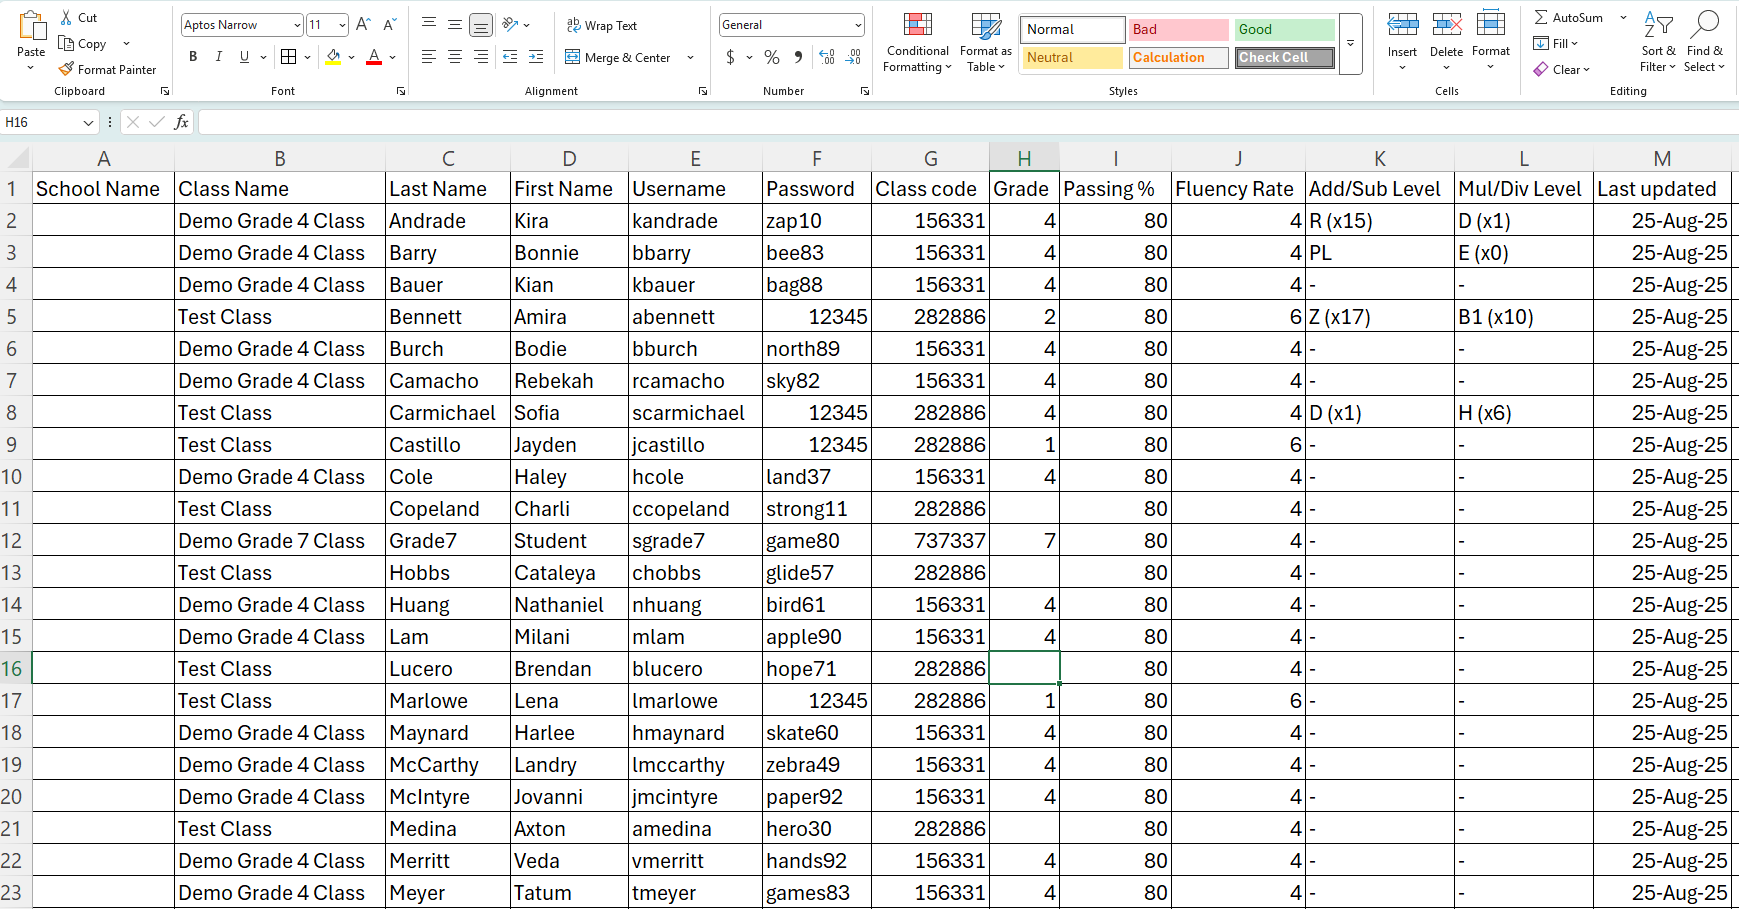Toggle underline formatting

[x=244, y=57]
